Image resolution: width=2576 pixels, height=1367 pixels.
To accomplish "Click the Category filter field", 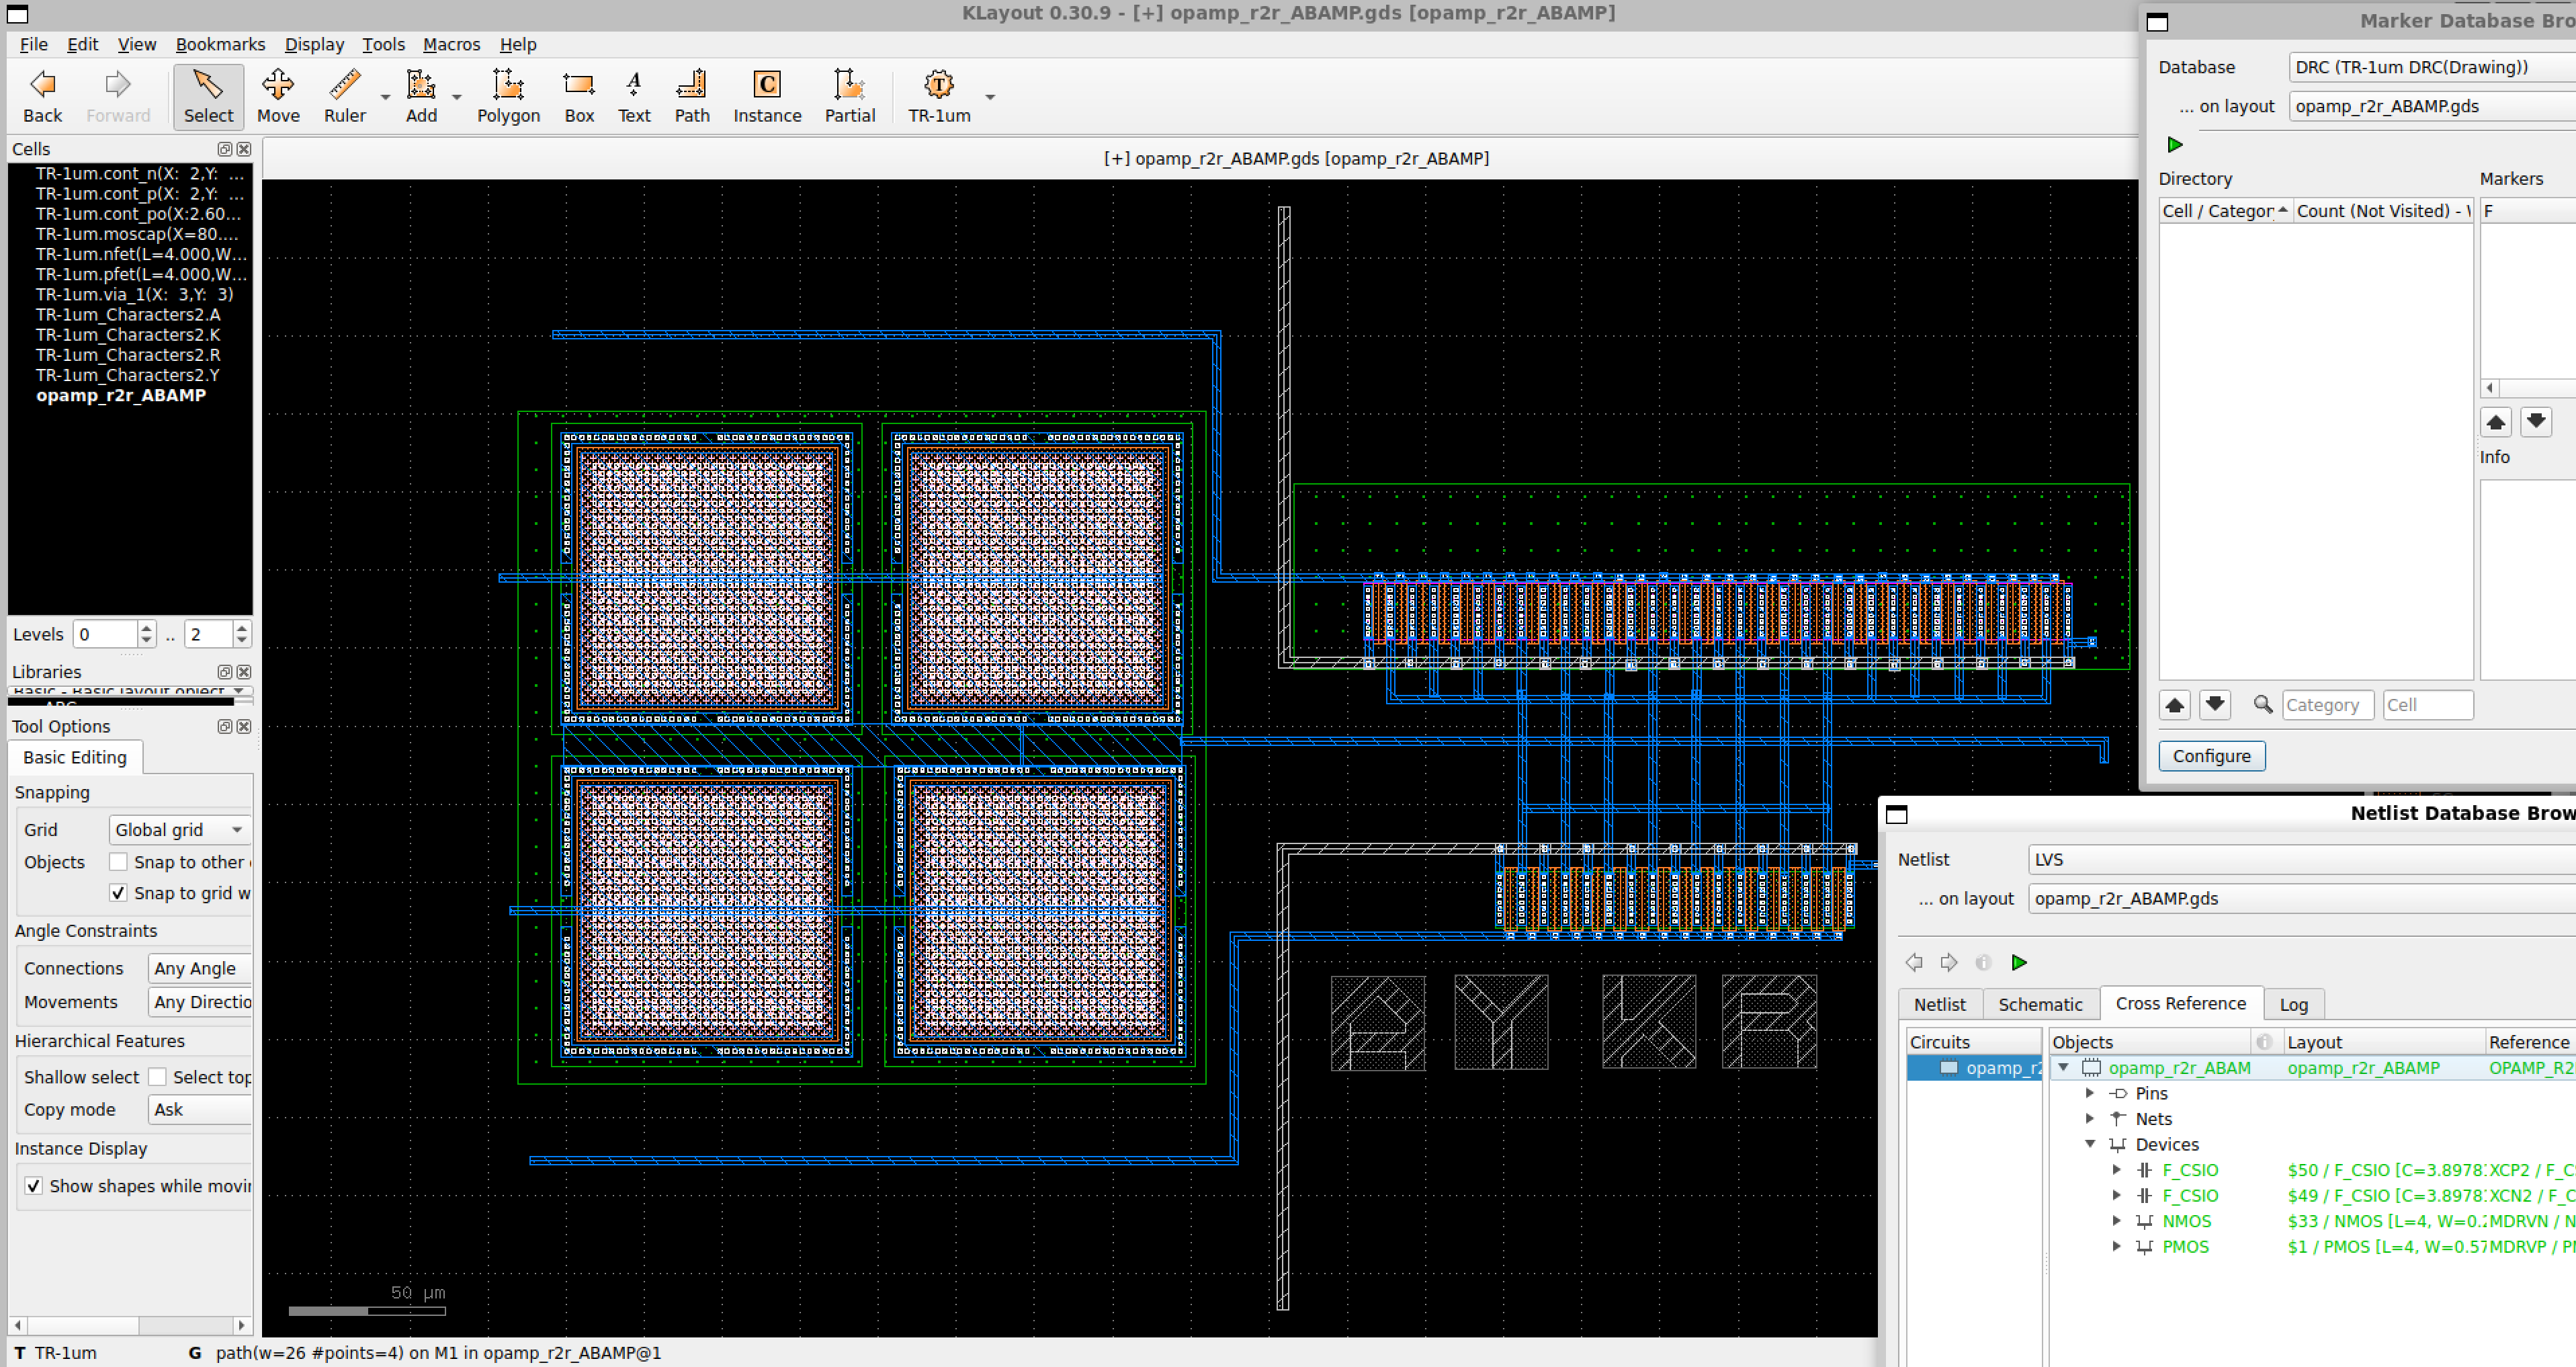I will 2327,705.
